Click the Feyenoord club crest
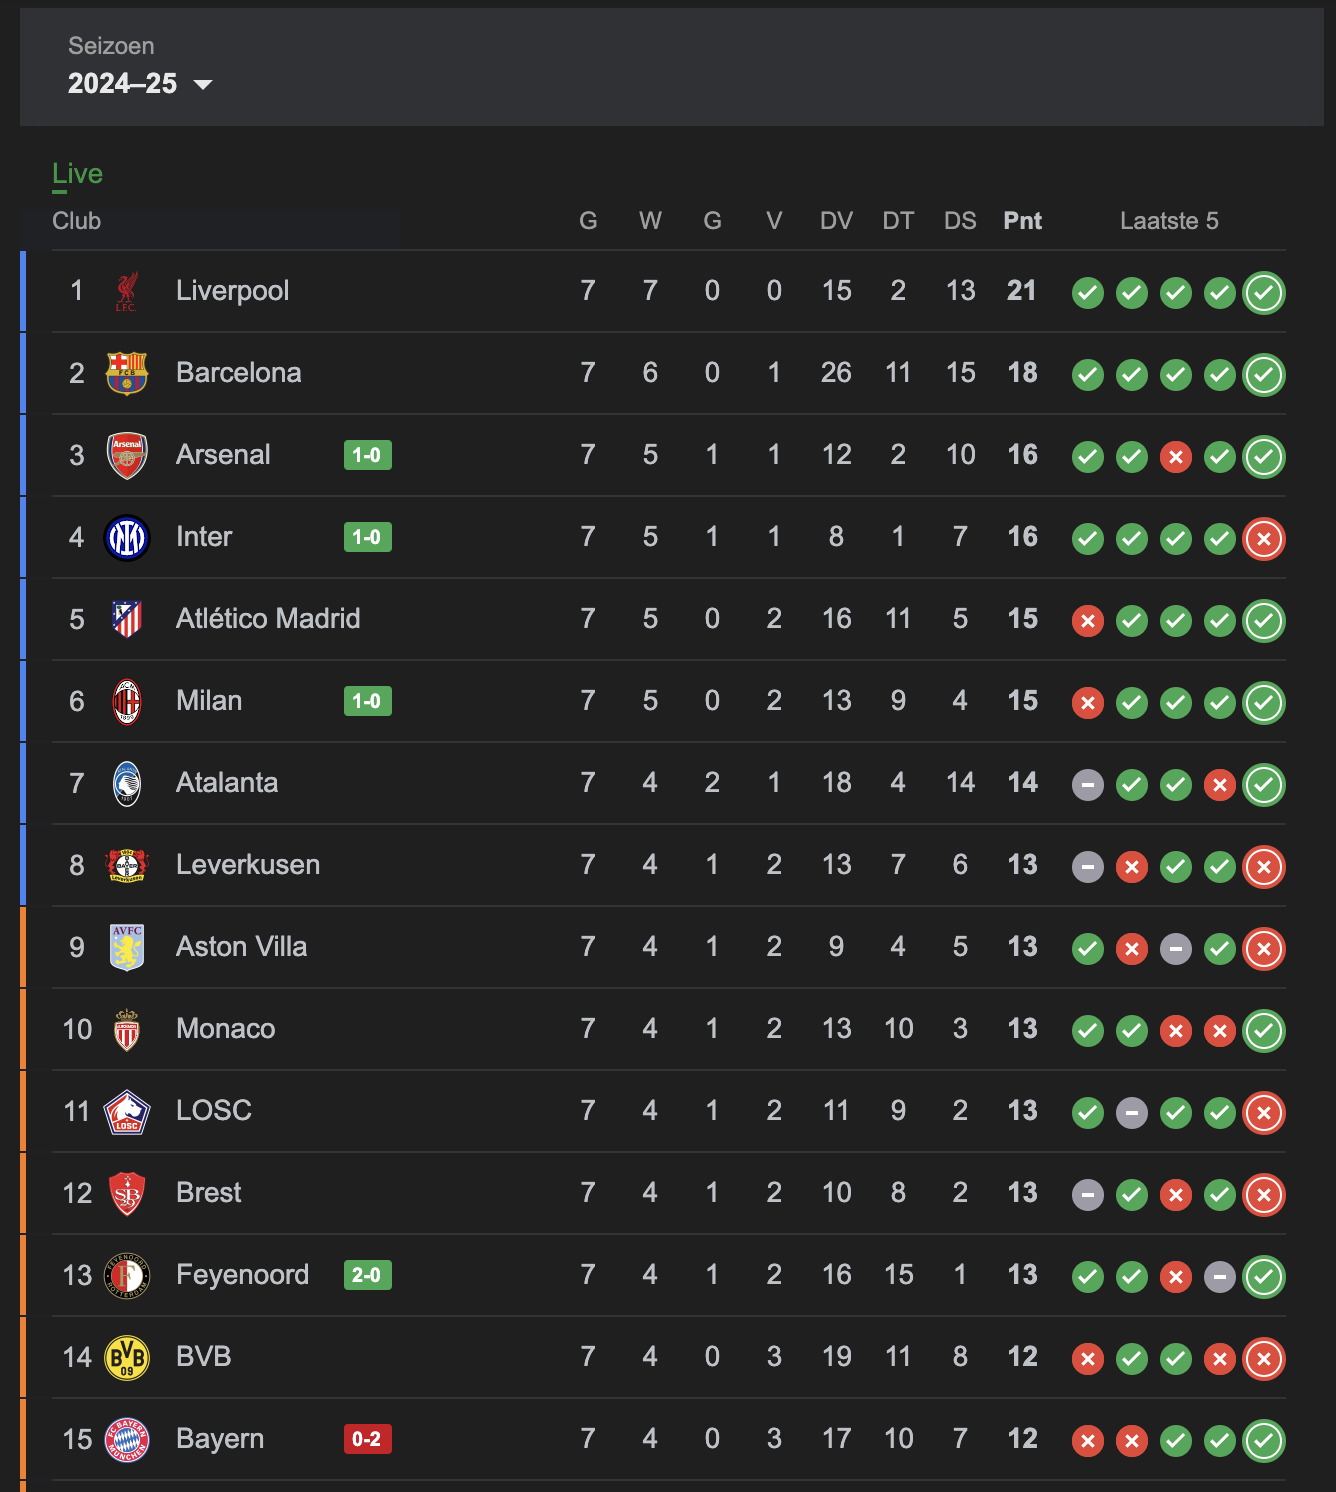The image size is (1336, 1492). [x=127, y=1275]
